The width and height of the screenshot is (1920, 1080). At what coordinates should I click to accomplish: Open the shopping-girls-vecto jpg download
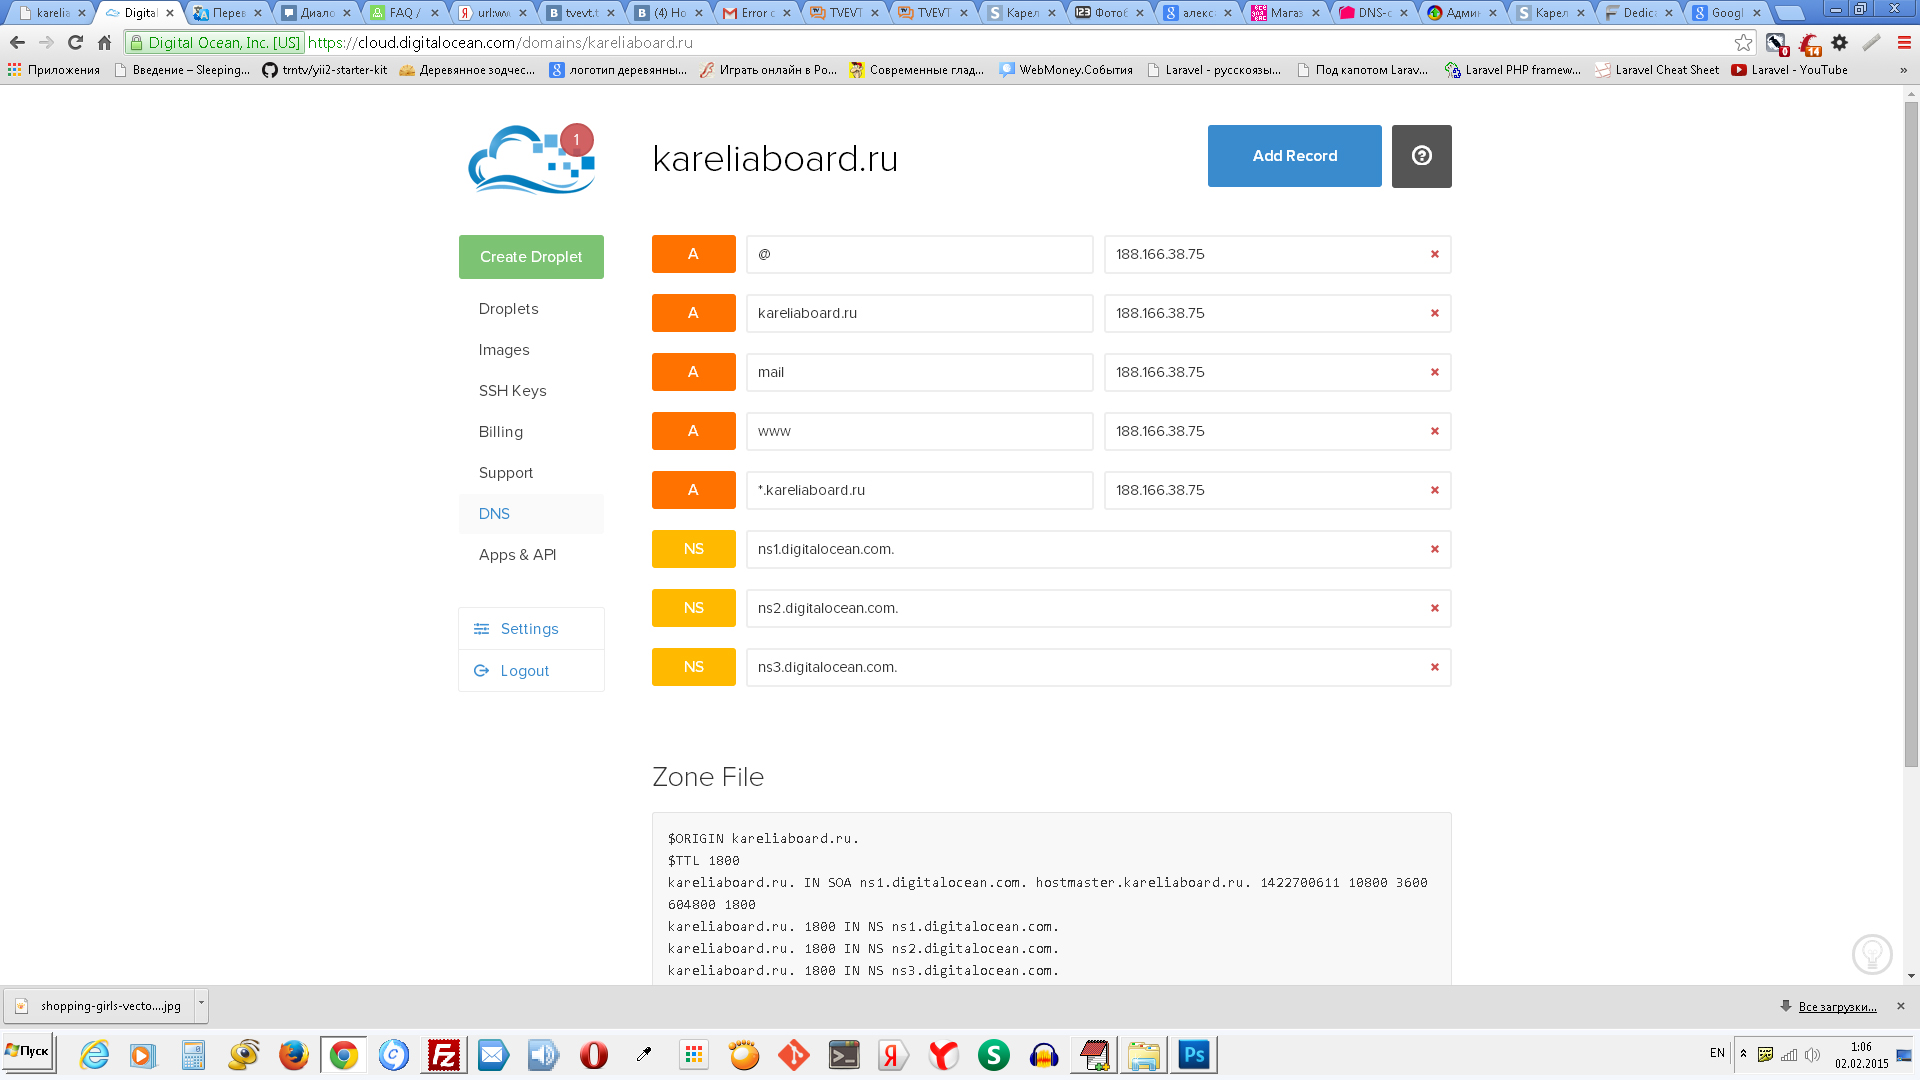99,1006
